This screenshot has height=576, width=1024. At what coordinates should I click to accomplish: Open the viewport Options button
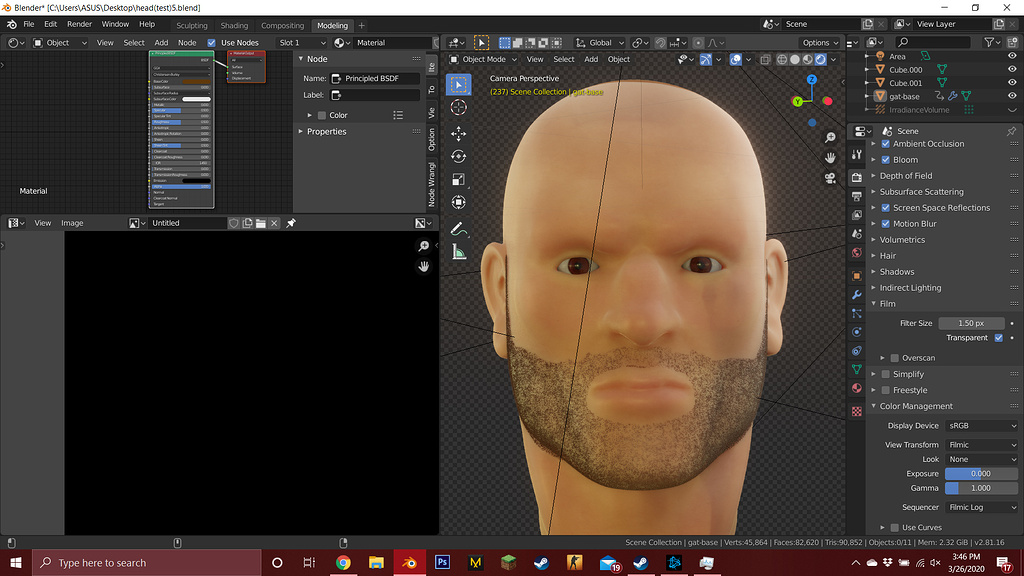coord(820,42)
